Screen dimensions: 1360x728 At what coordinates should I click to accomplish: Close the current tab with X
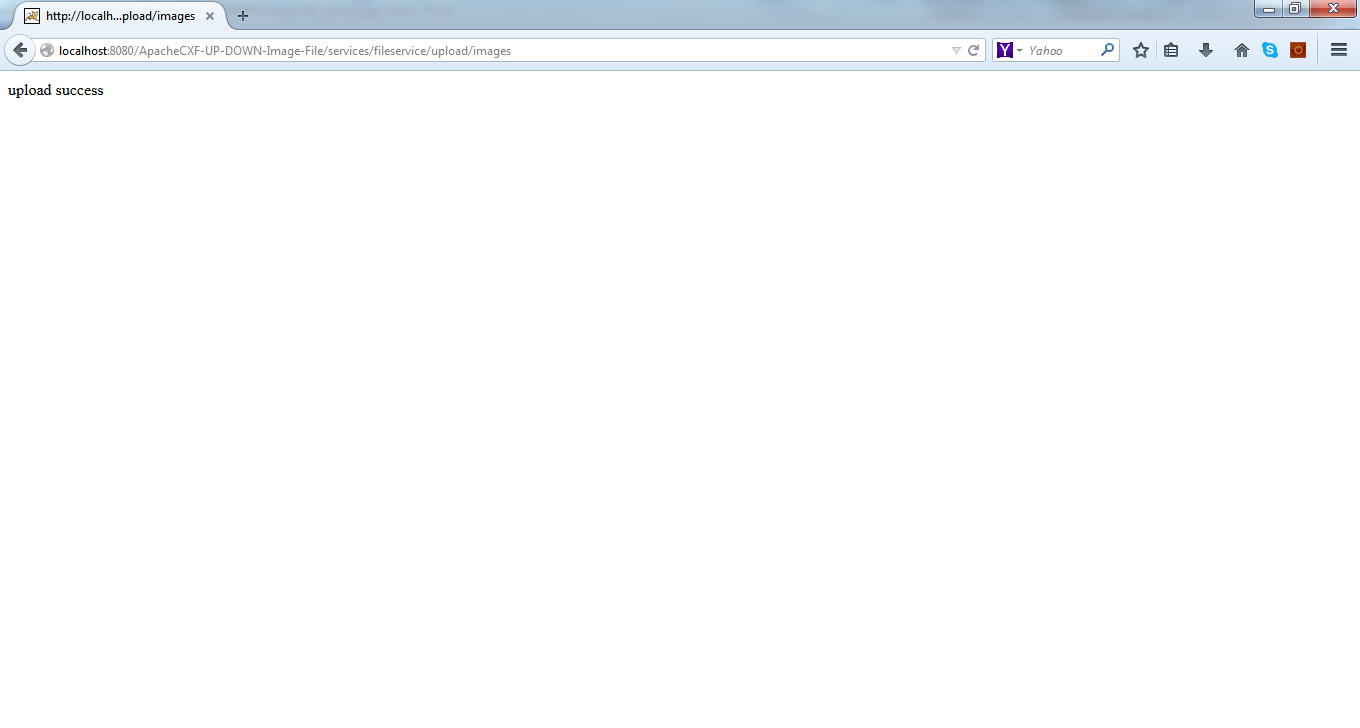point(210,16)
